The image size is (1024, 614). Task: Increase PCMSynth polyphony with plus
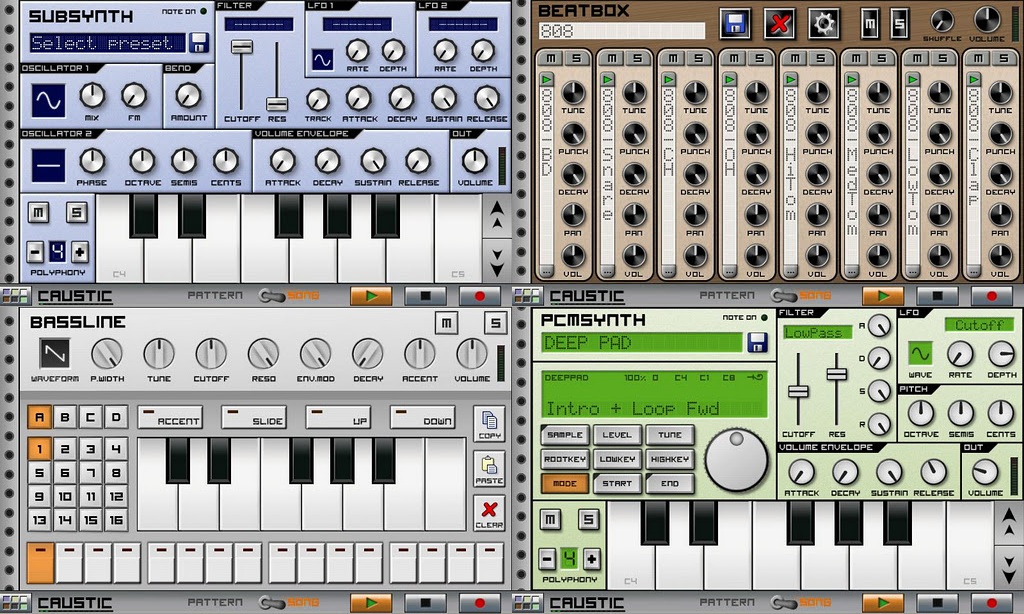[592, 559]
